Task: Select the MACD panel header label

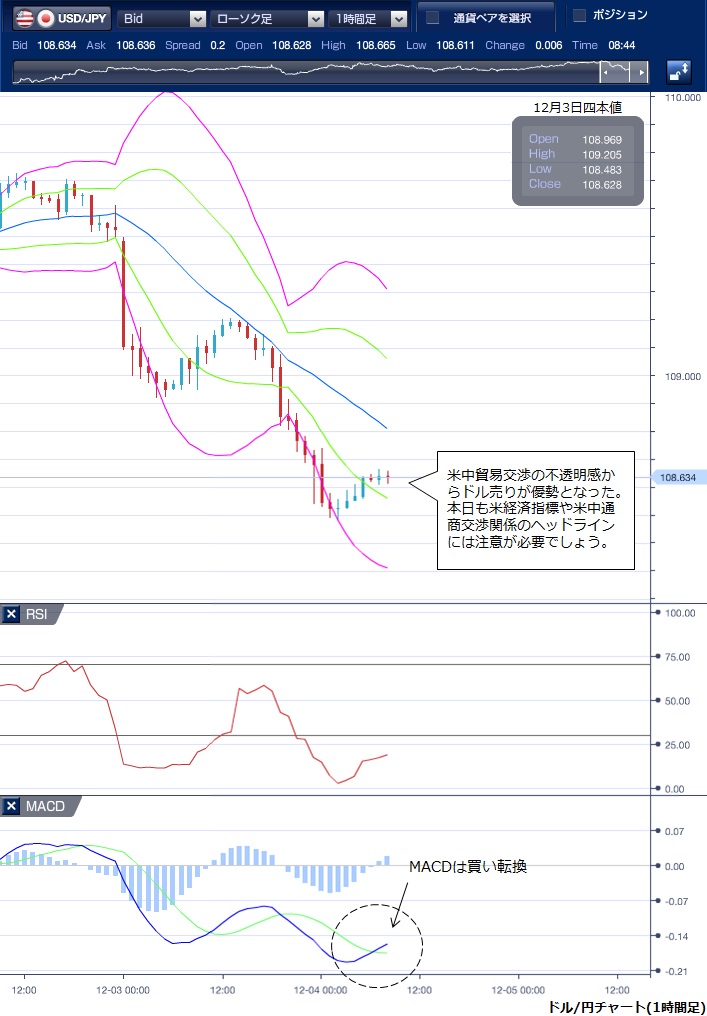Action: (44, 807)
